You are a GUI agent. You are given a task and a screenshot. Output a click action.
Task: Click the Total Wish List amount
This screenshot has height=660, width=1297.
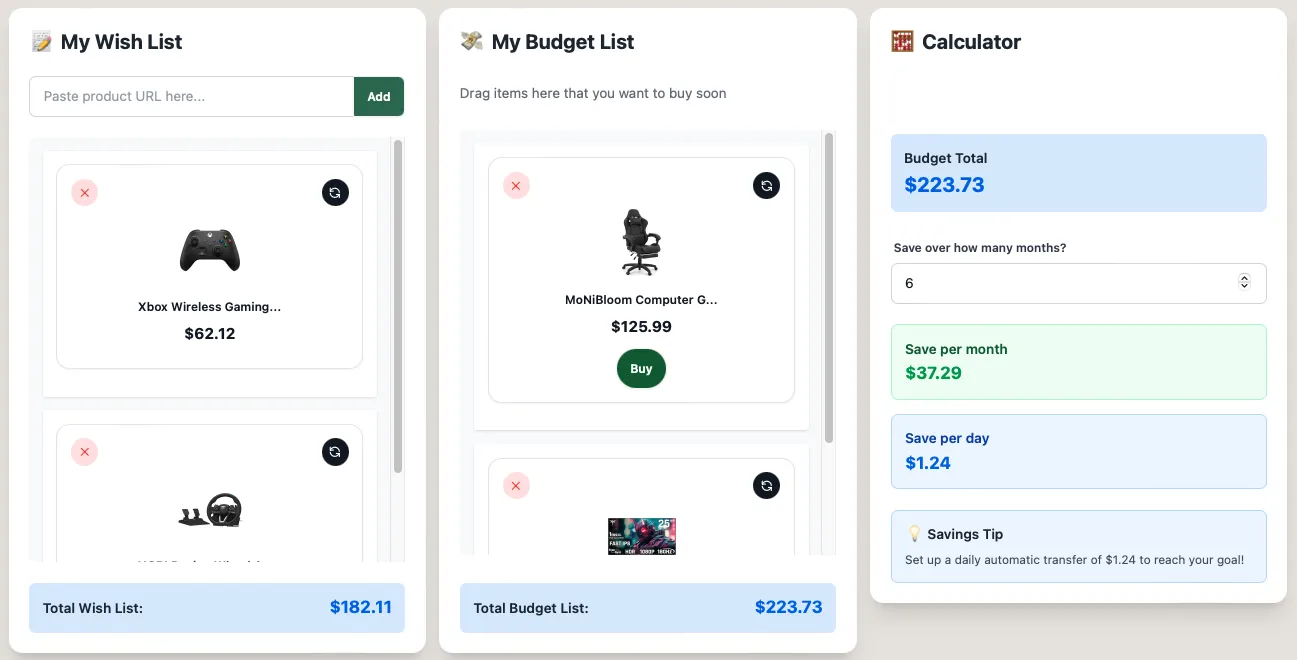(x=361, y=607)
